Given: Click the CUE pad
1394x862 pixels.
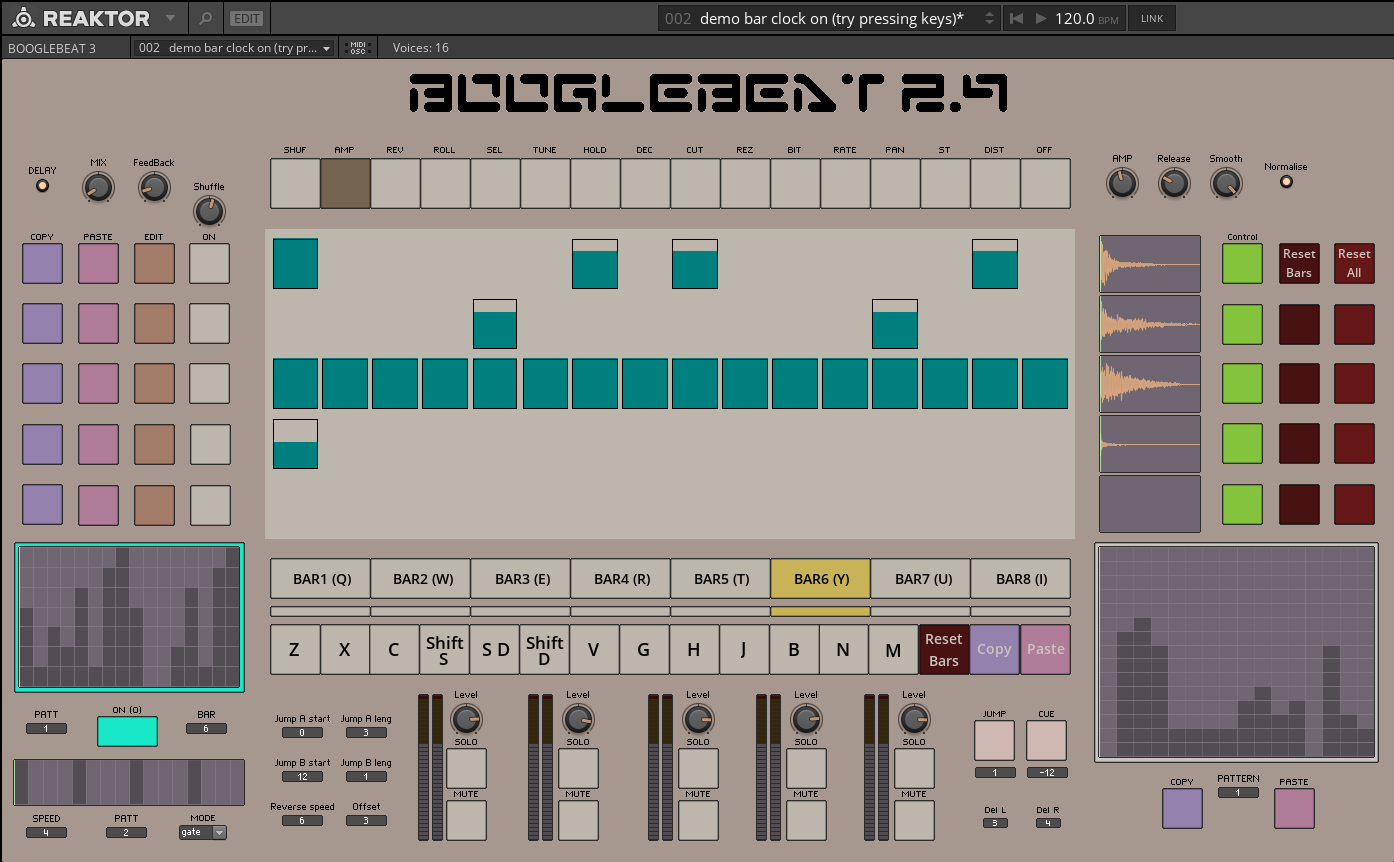Looking at the screenshot, I should (x=1046, y=741).
